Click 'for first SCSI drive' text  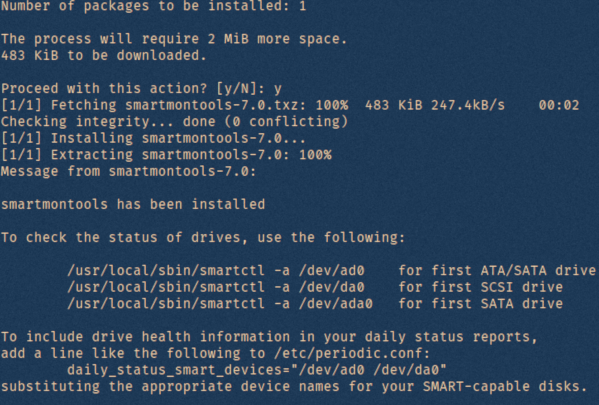pyautogui.click(x=481, y=287)
